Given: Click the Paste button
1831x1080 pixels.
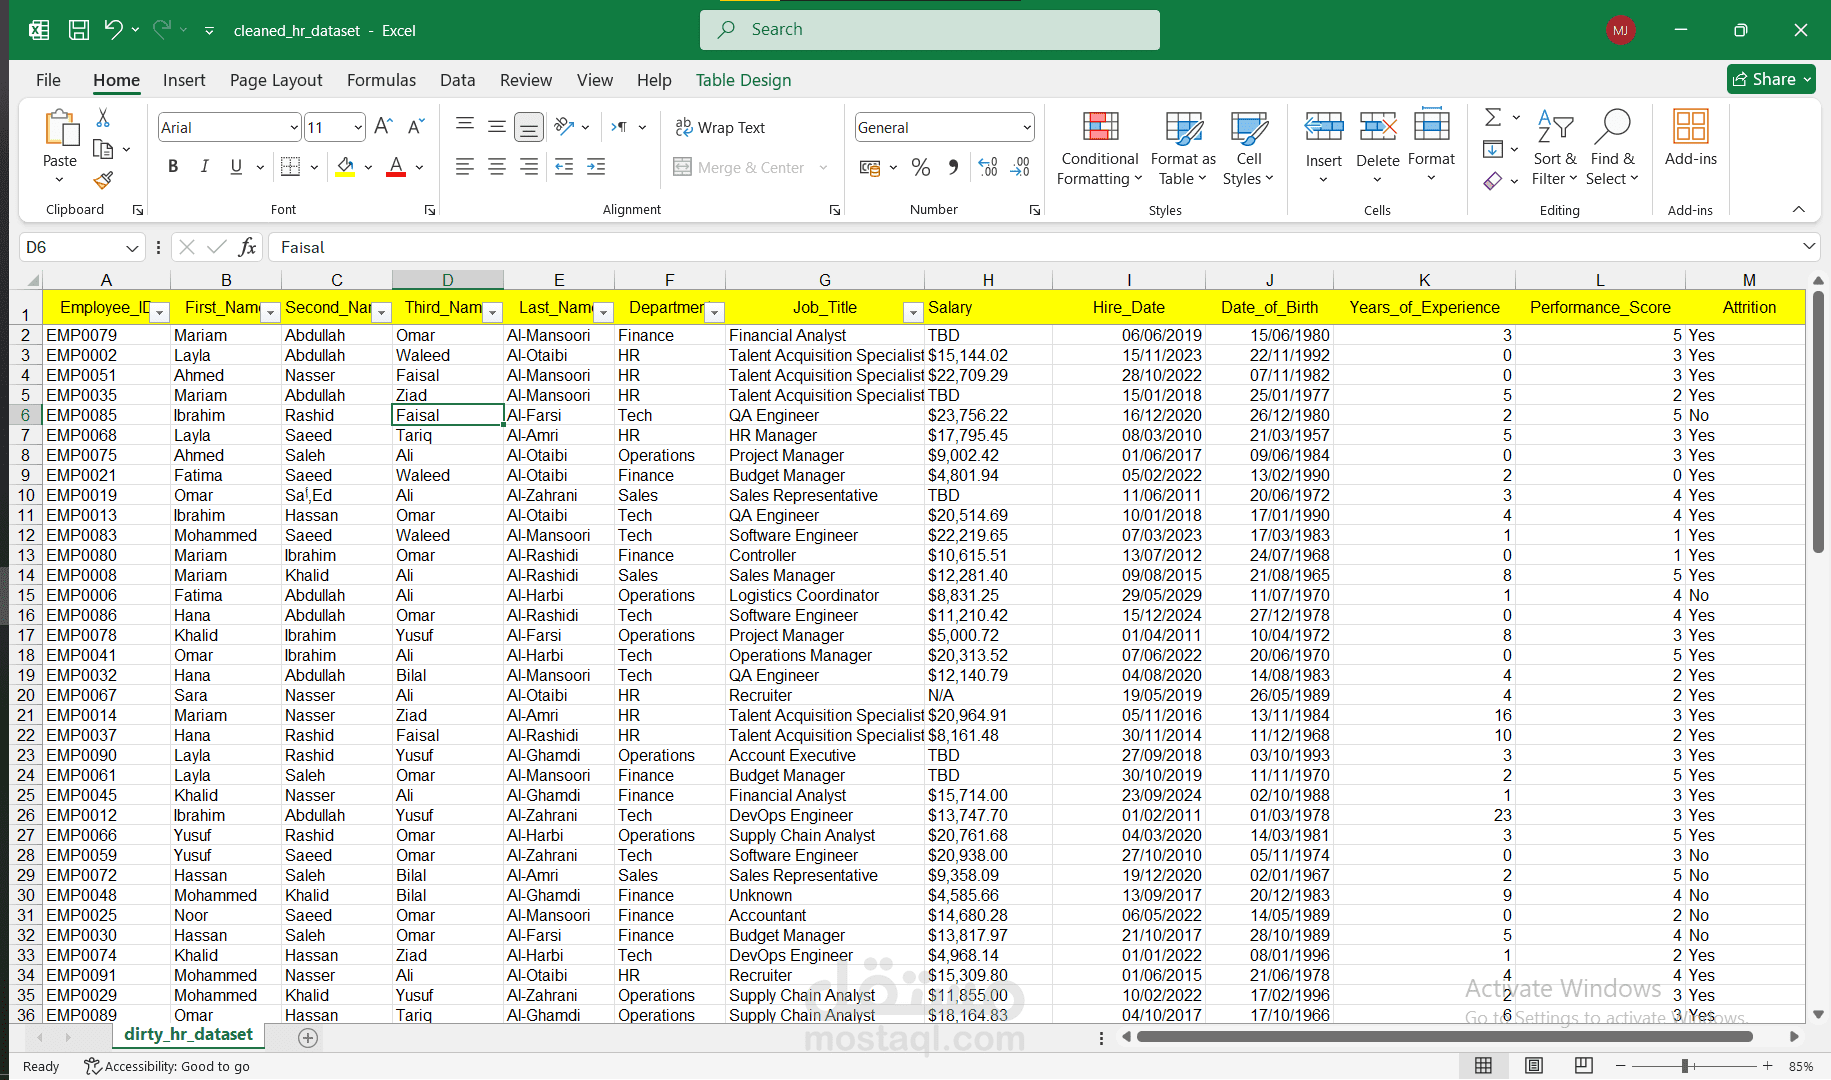Looking at the screenshot, I should (x=60, y=146).
